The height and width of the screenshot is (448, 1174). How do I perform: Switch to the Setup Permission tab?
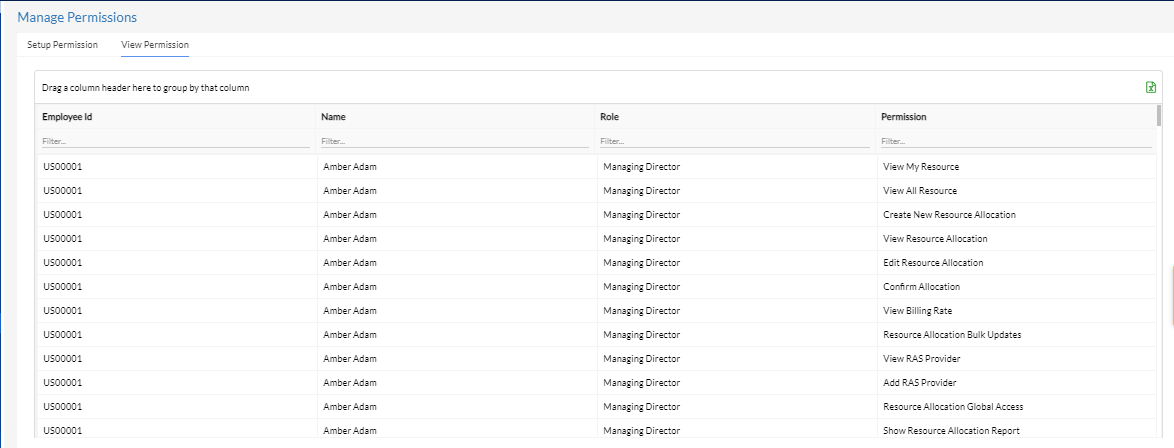coord(62,45)
